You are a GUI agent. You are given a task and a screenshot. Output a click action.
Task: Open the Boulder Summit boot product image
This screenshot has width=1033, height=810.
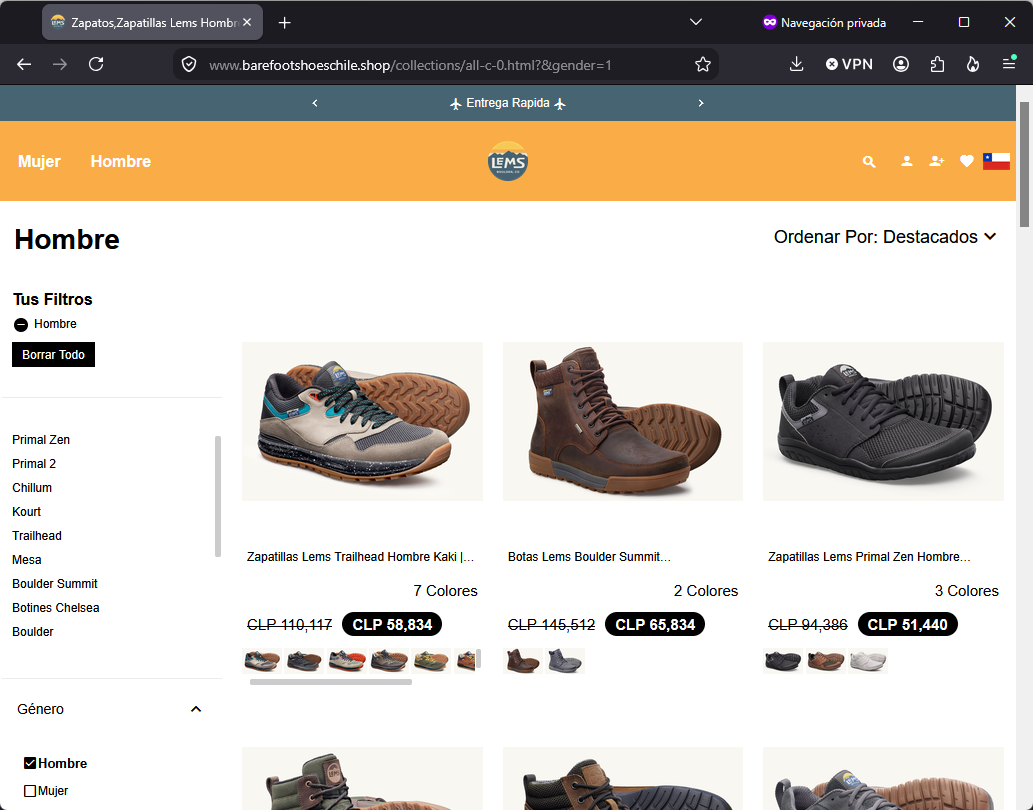pyautogui.click(x=623, y=421)
